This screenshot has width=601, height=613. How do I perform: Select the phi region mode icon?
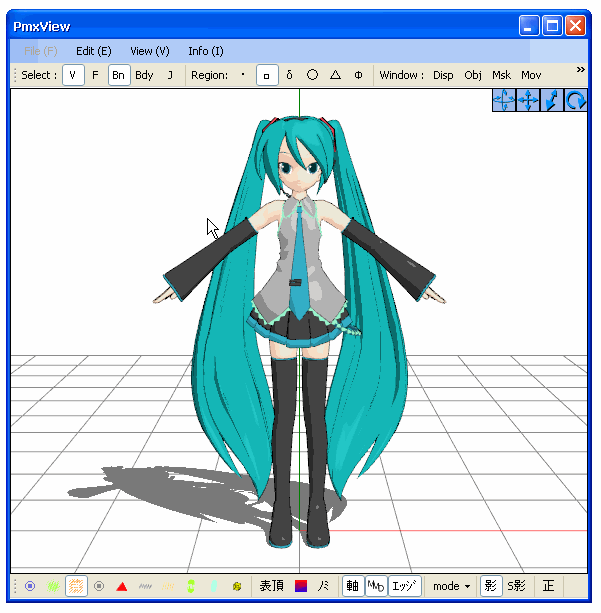pyautogui.click(x=358, y=75)
